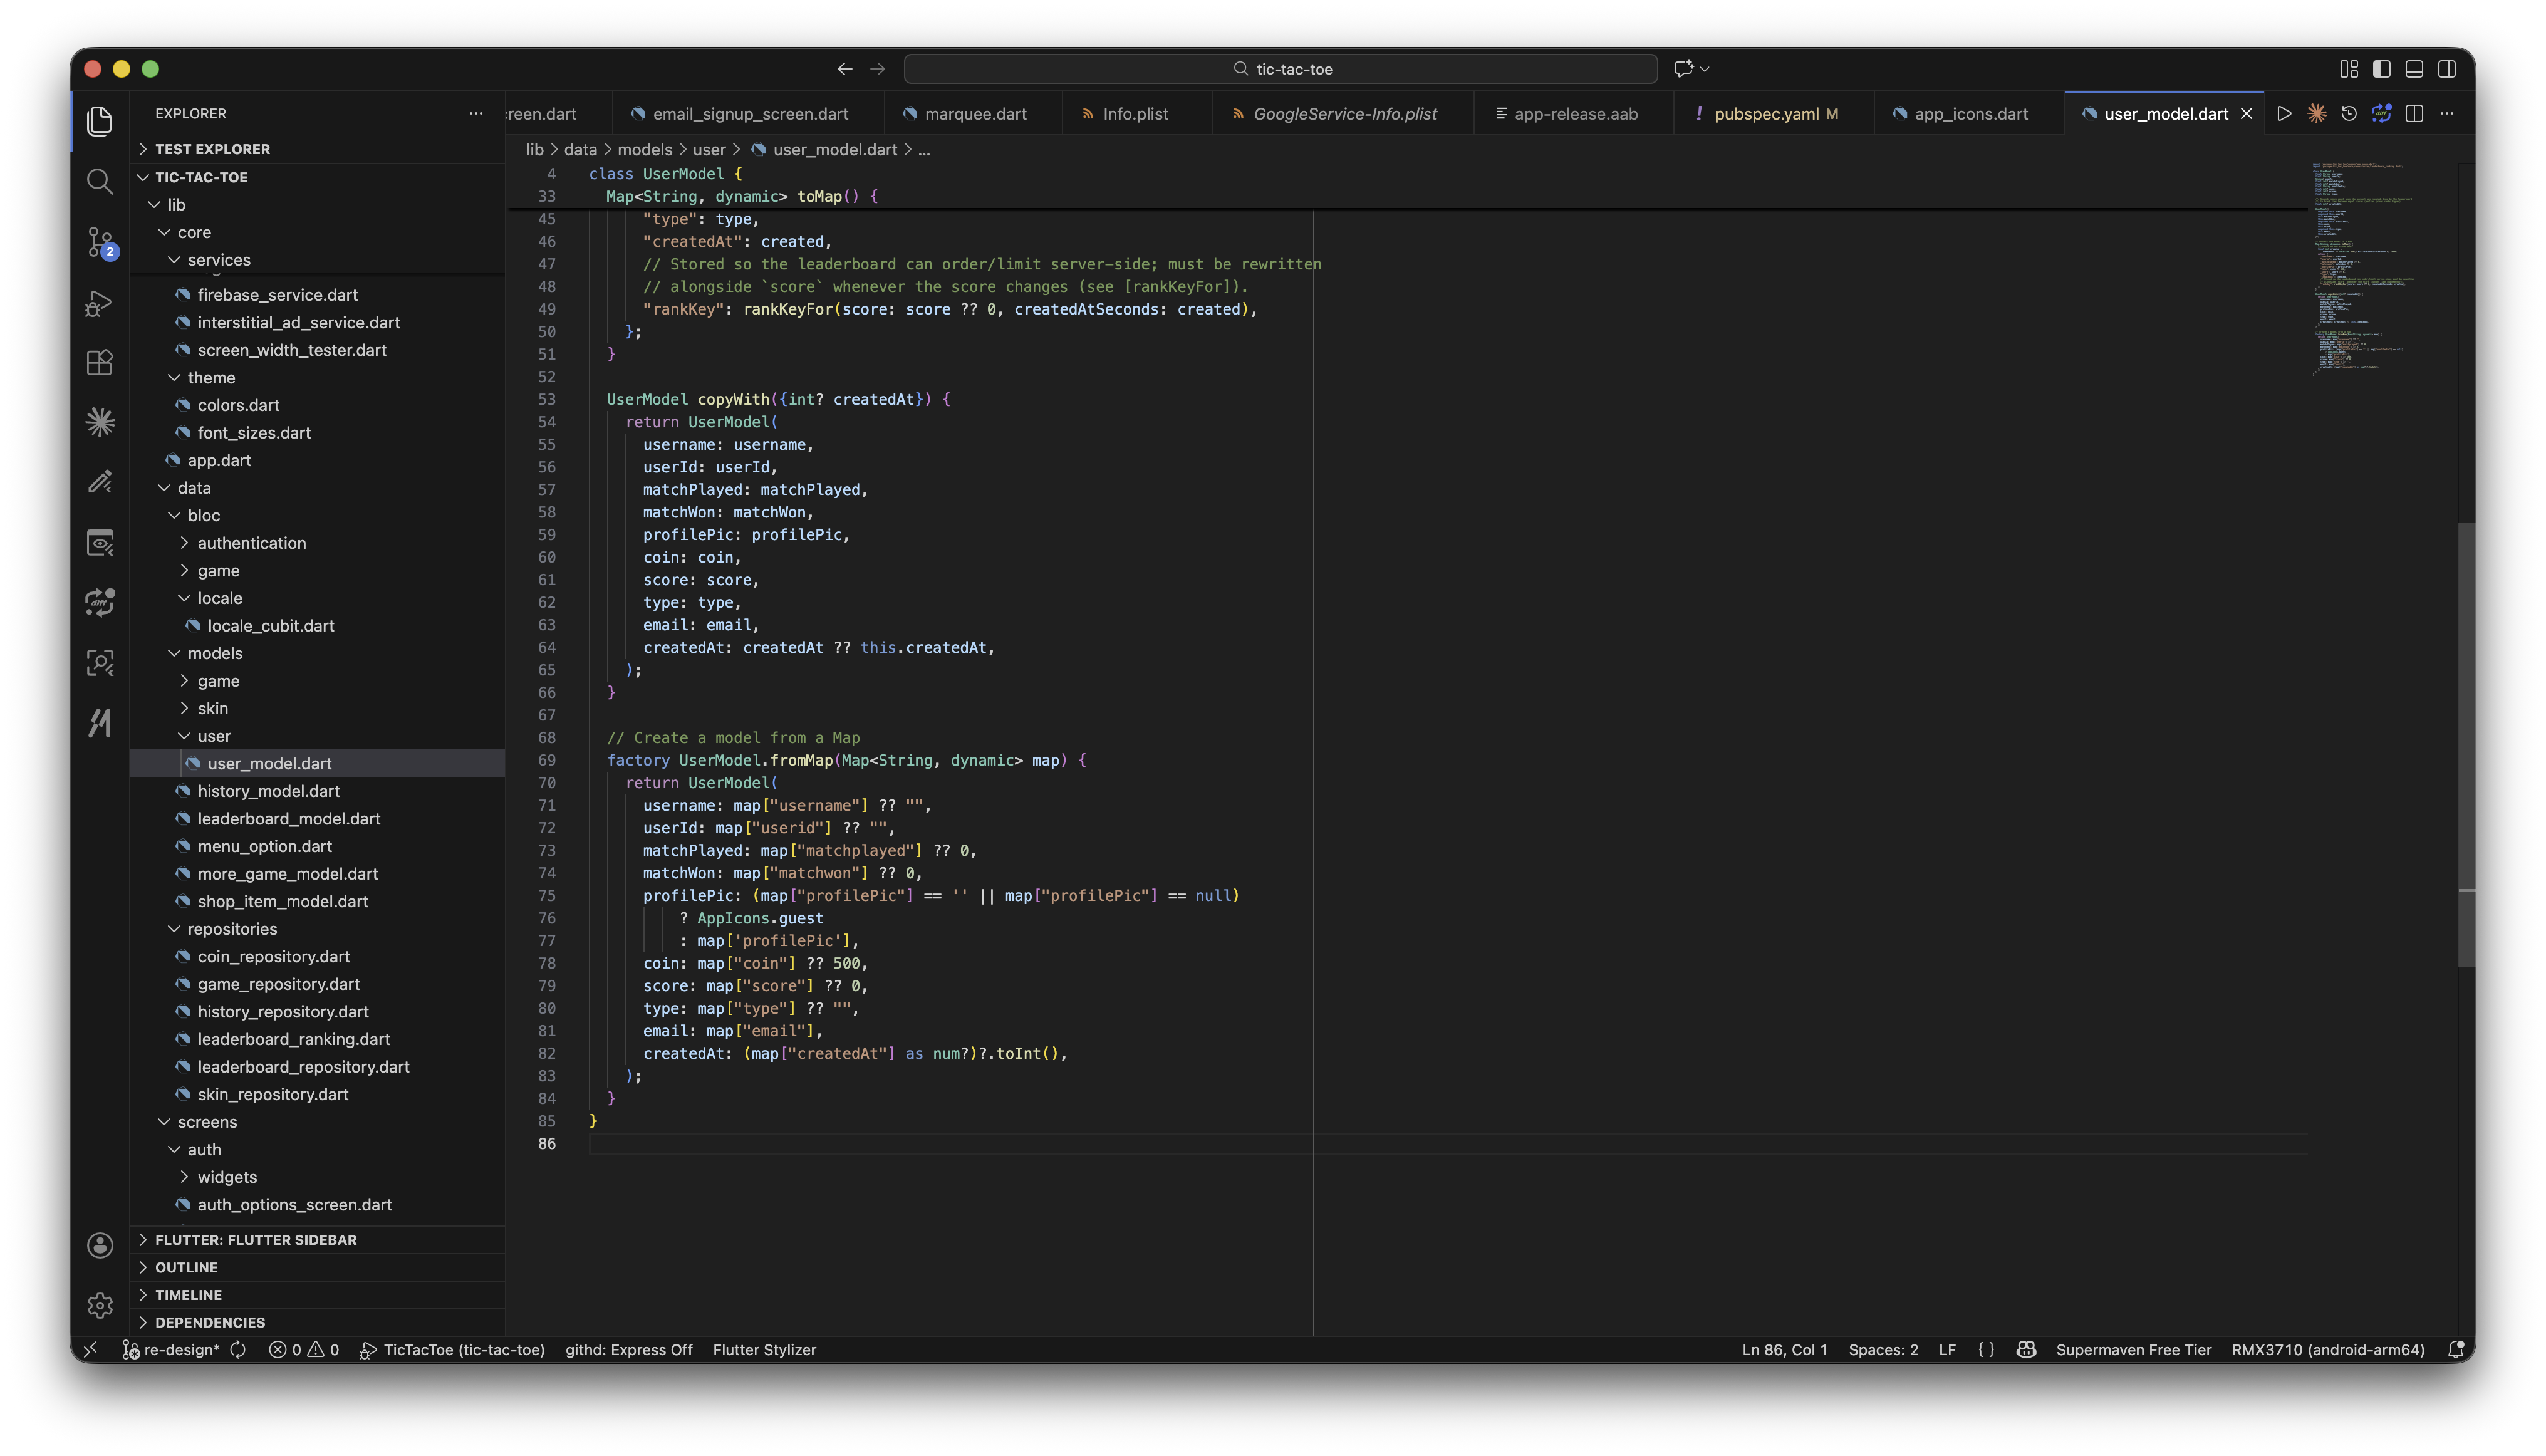Click Spaces: 2 indentation setting
Image resolution: width=2546 pixels, height=1456 pixels.
click(x=1883, y=1350)
